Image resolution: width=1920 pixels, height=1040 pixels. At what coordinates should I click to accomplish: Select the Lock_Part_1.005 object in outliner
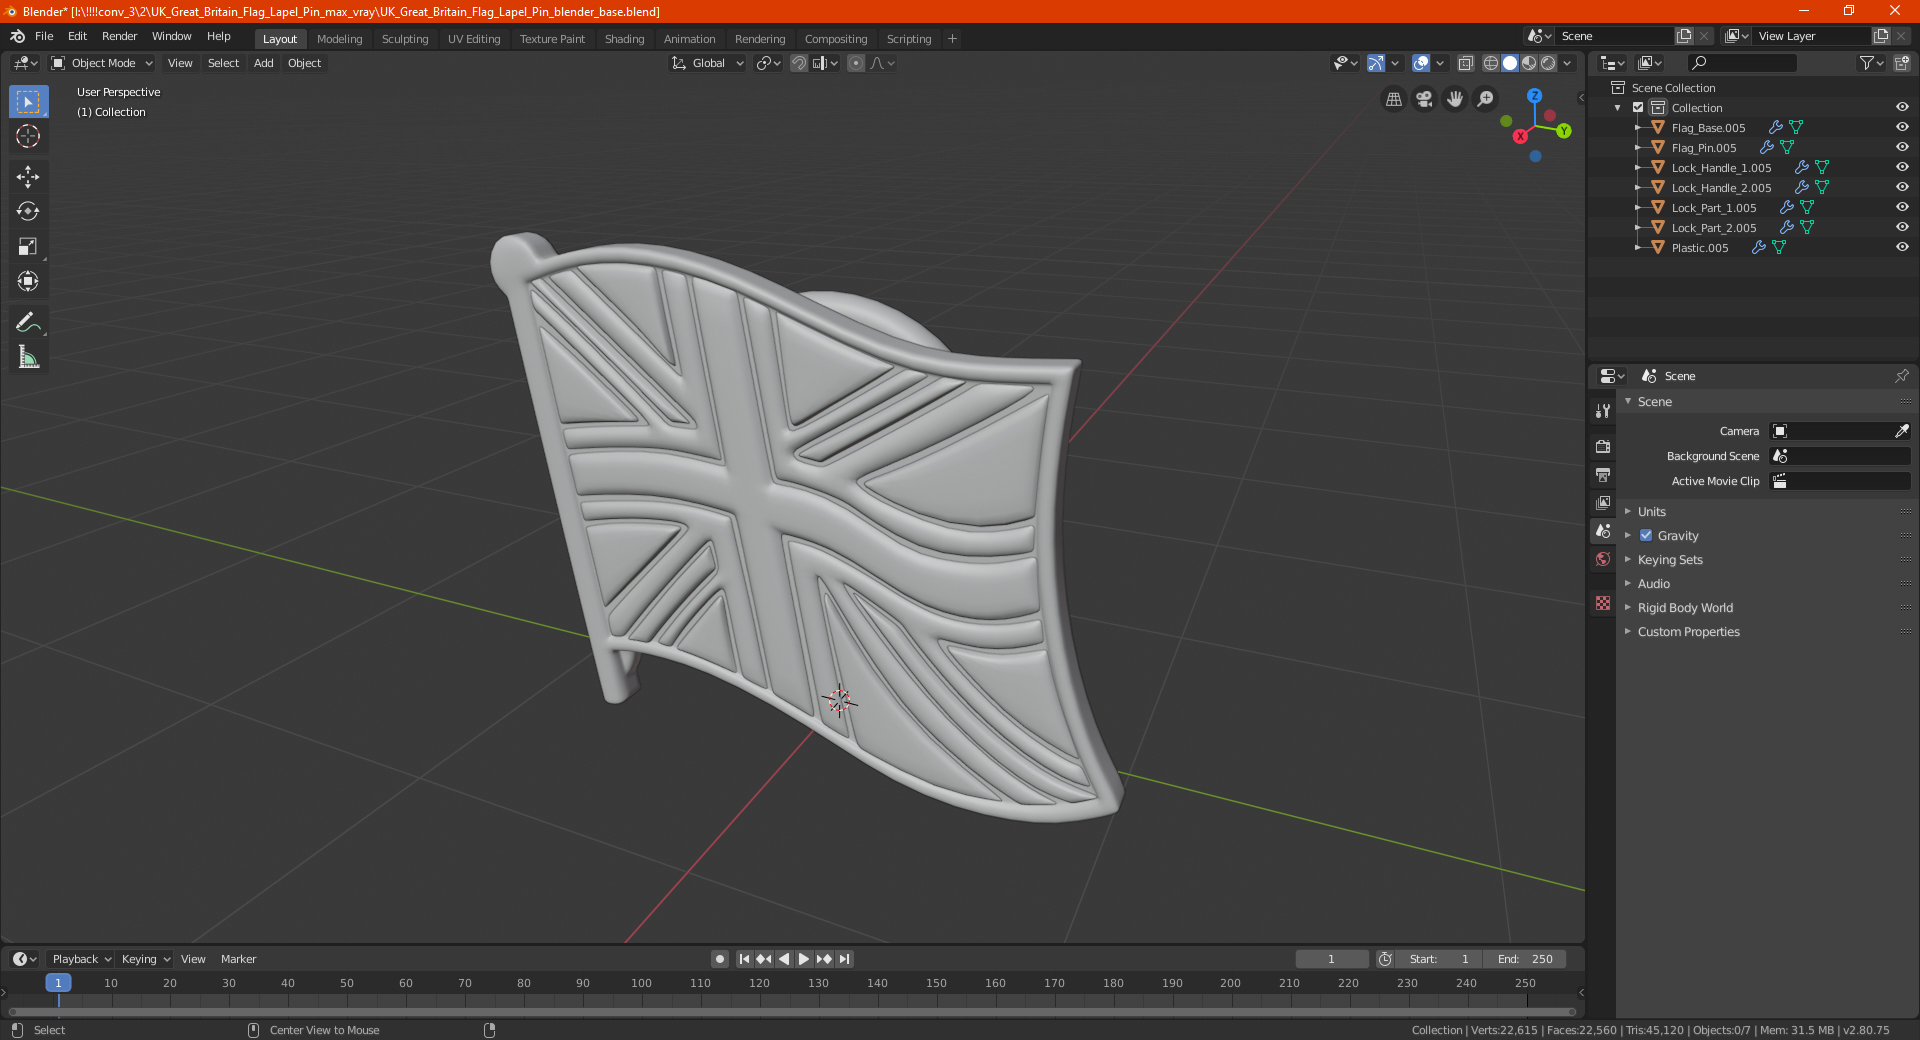tap(1714, 207)
